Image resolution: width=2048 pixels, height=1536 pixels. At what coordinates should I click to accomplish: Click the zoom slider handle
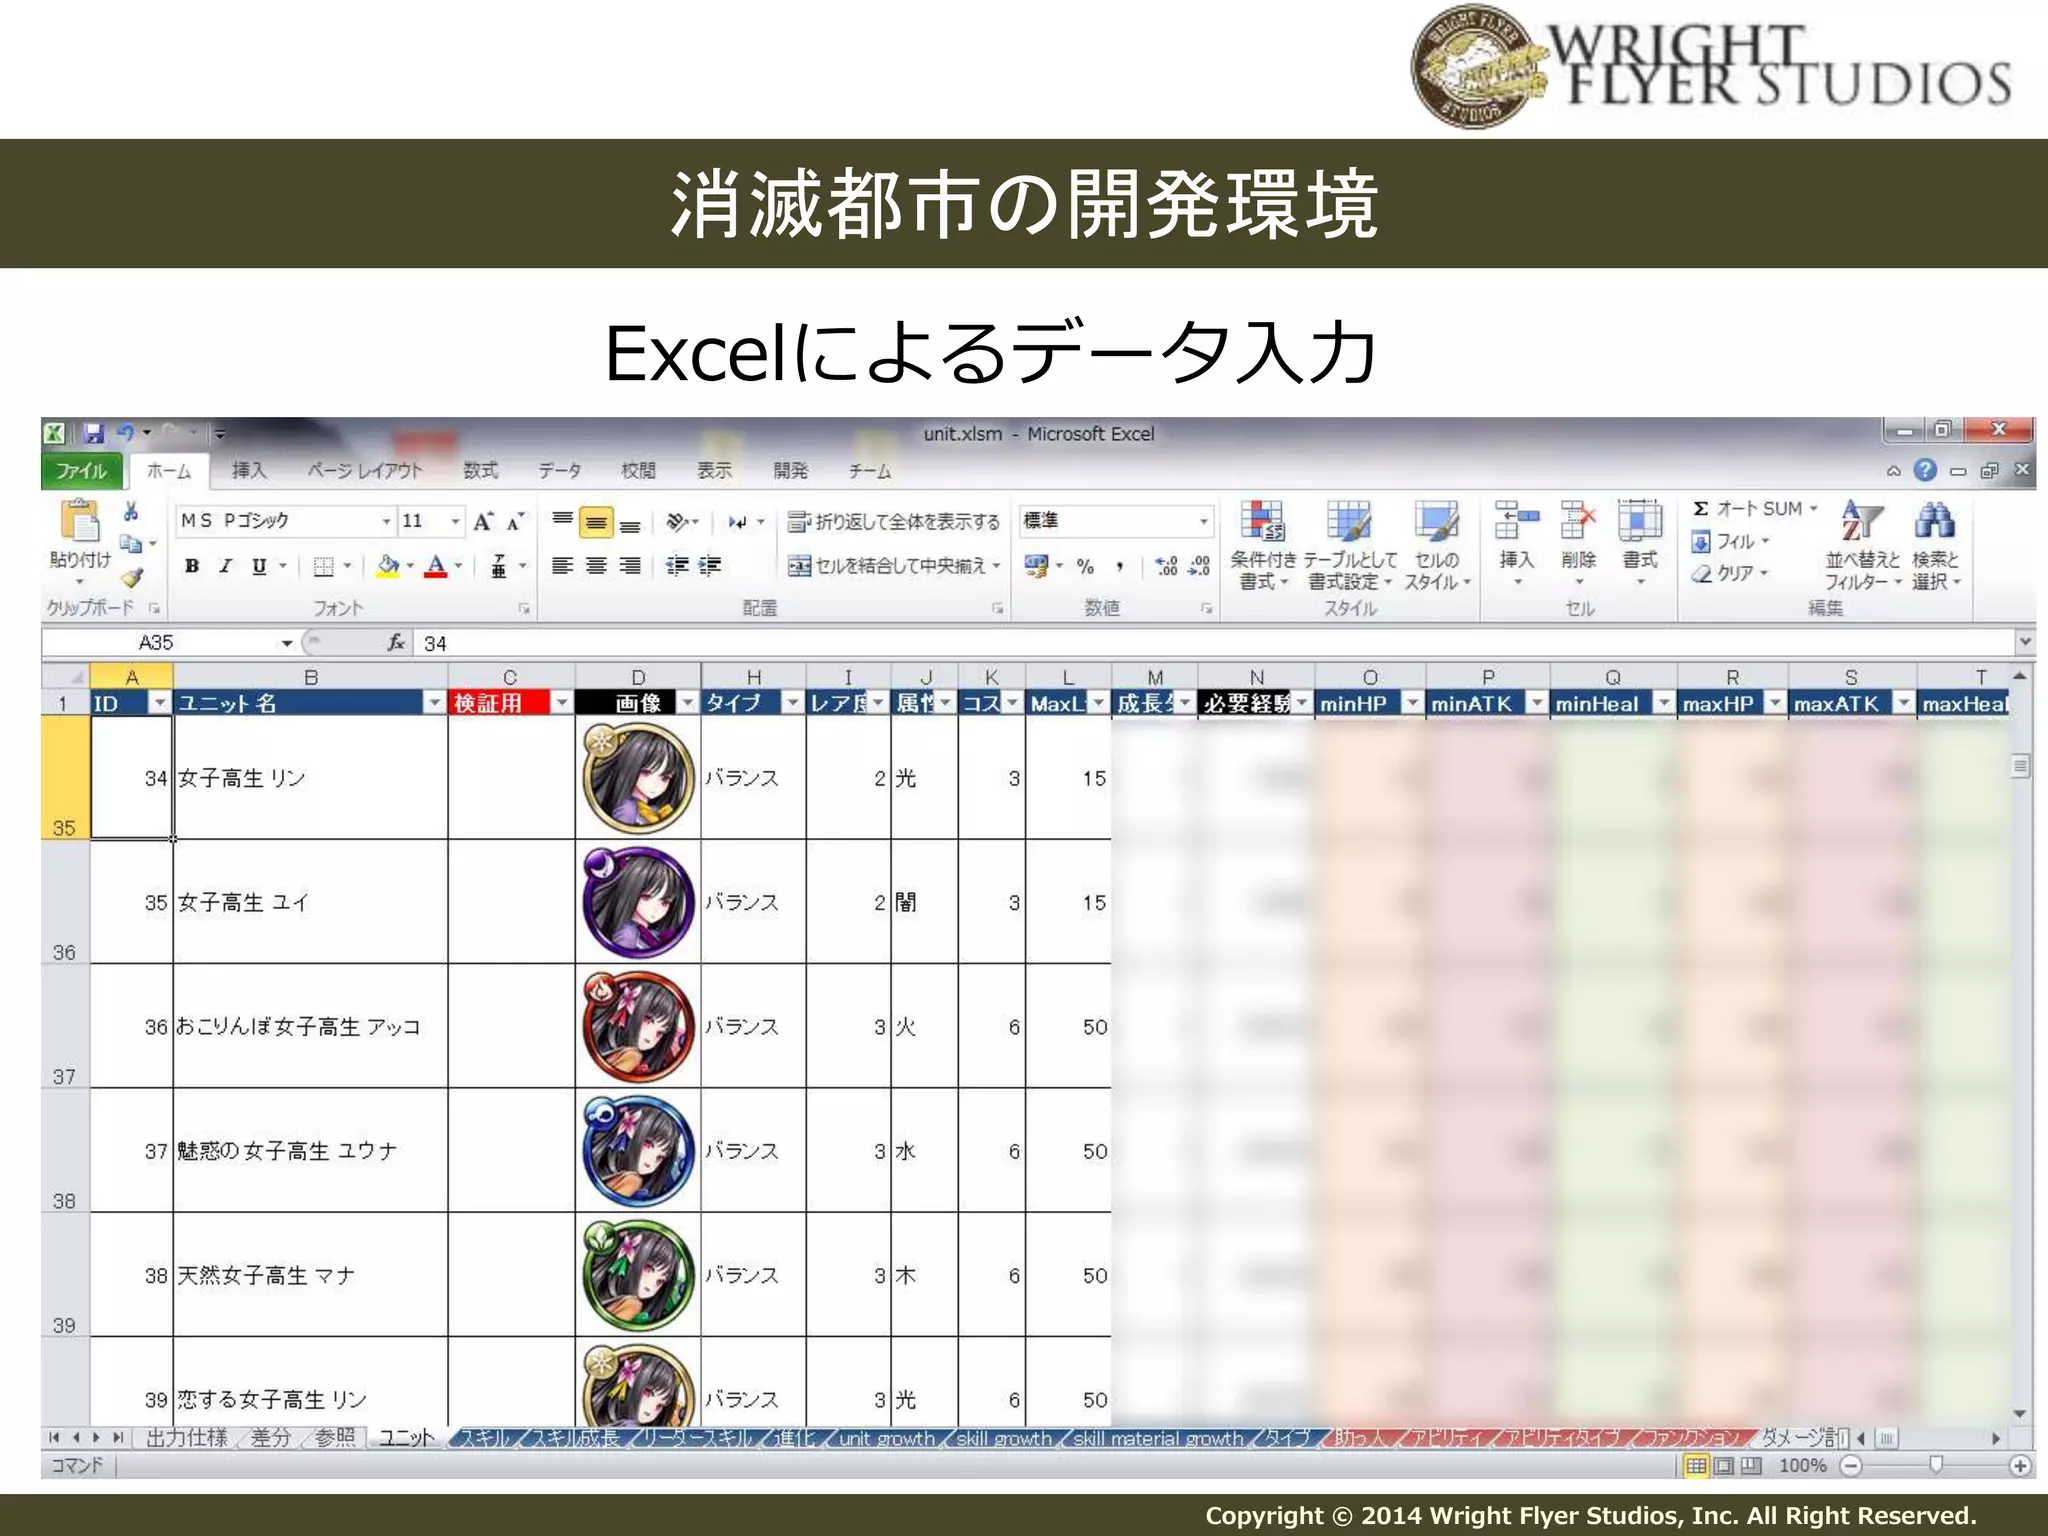tap(1936, 1465)
